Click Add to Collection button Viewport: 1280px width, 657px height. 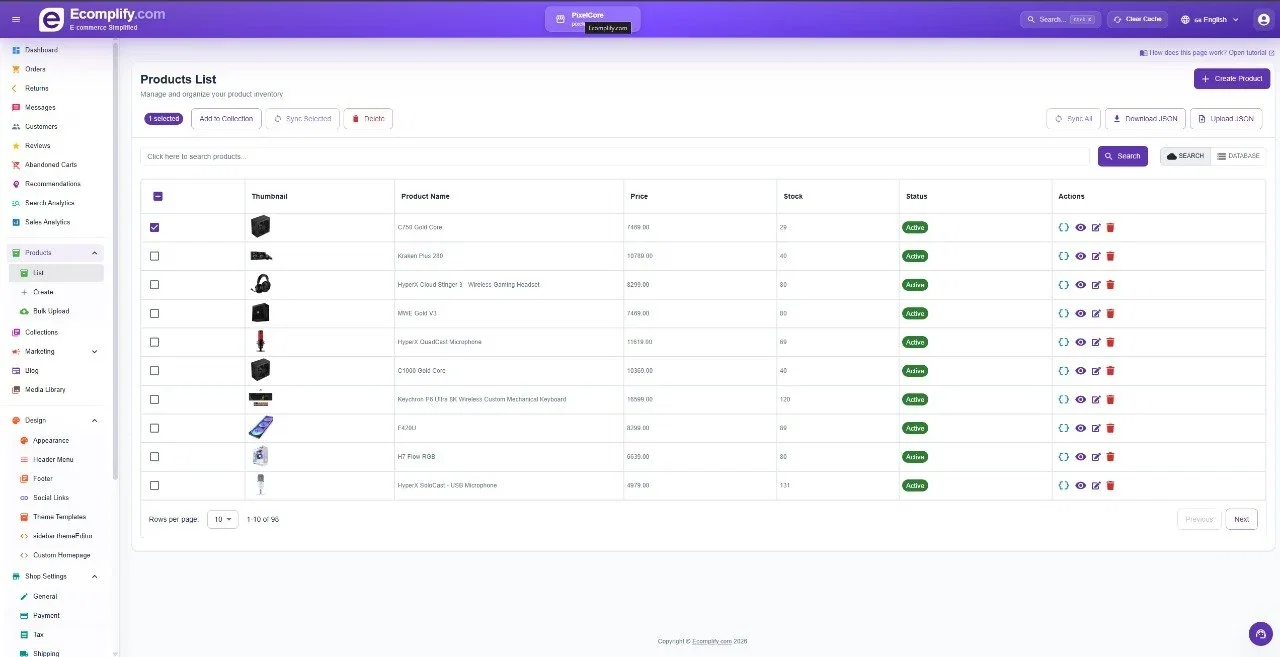pos(226,119)
